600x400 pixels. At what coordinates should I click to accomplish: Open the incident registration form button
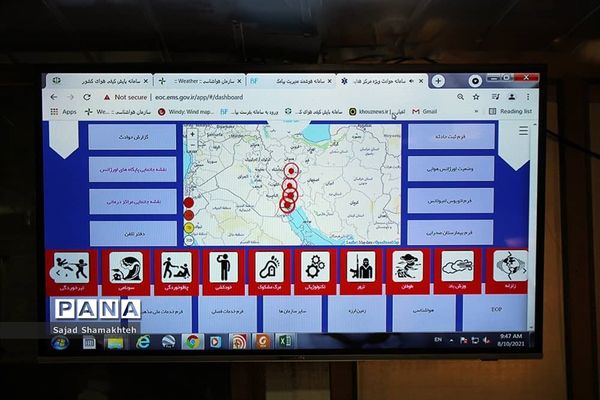(451, 136)
